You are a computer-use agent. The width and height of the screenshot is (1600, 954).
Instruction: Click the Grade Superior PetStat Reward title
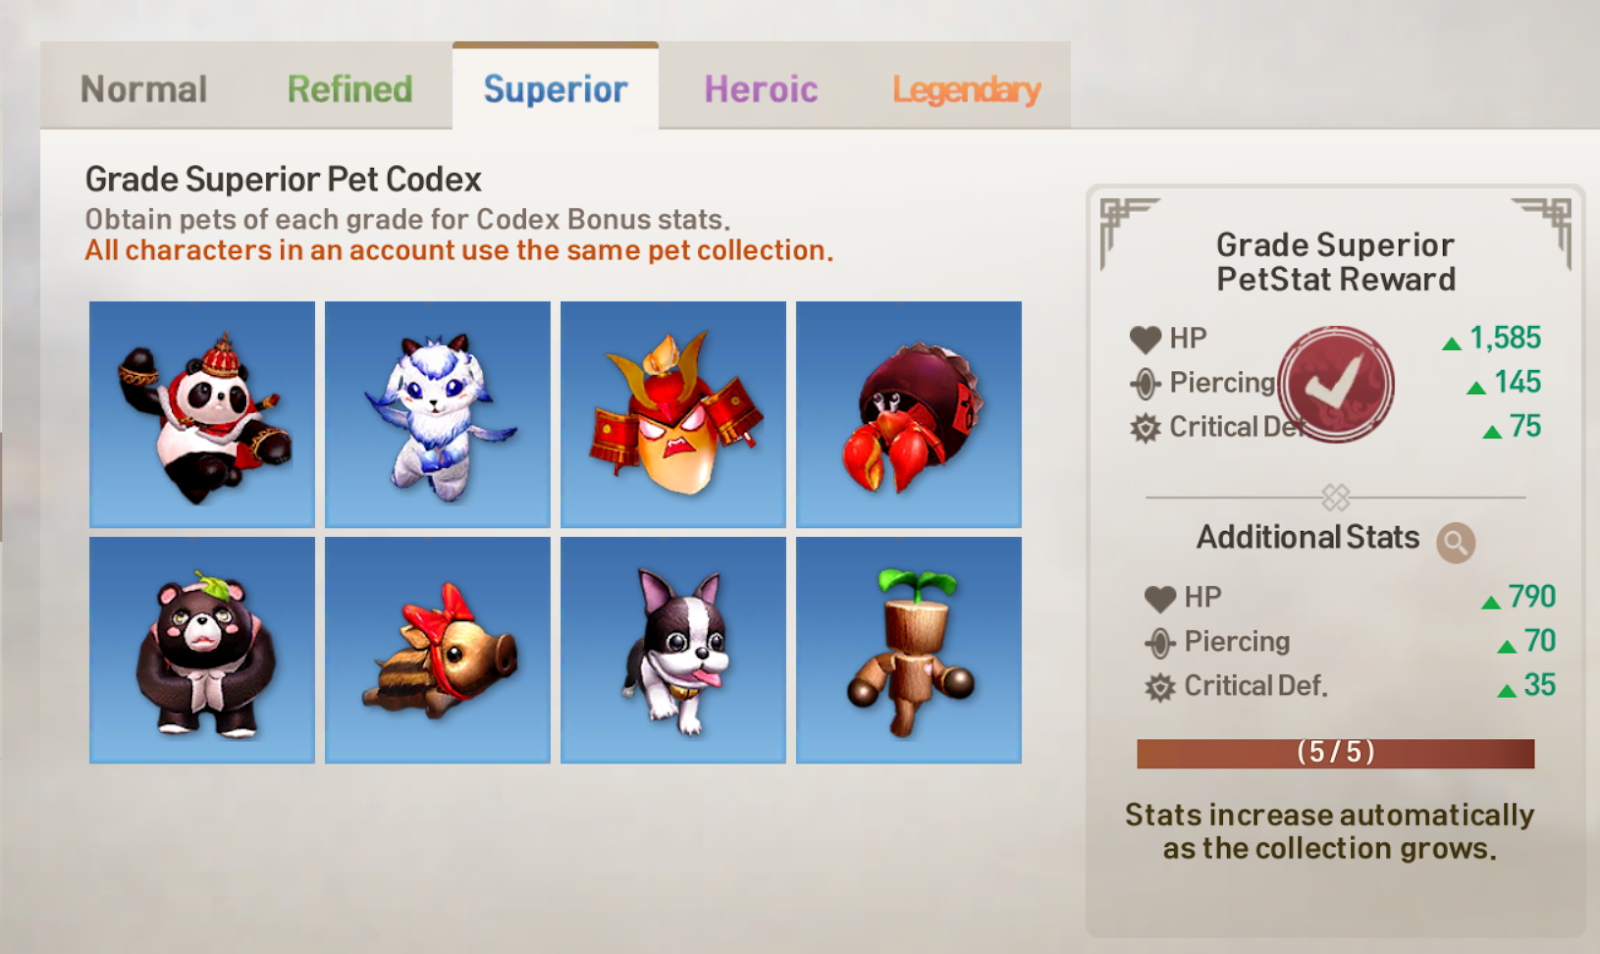pyautogui.click(x=1336, y=262)
